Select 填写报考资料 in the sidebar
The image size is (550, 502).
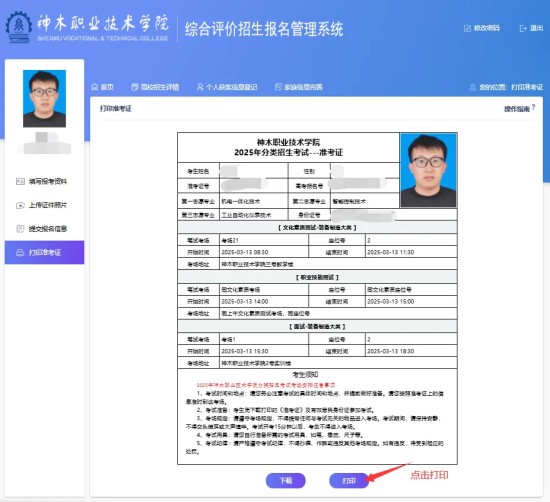click(45, 181)
